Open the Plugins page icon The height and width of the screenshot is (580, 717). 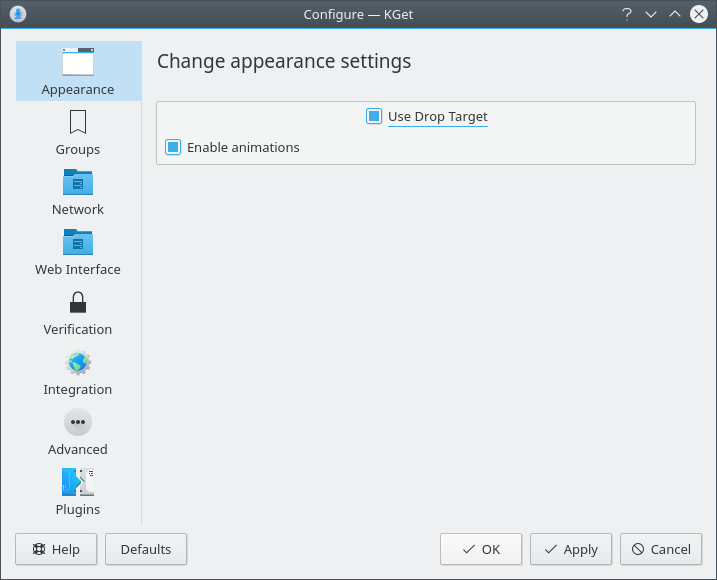coord(78,482)
